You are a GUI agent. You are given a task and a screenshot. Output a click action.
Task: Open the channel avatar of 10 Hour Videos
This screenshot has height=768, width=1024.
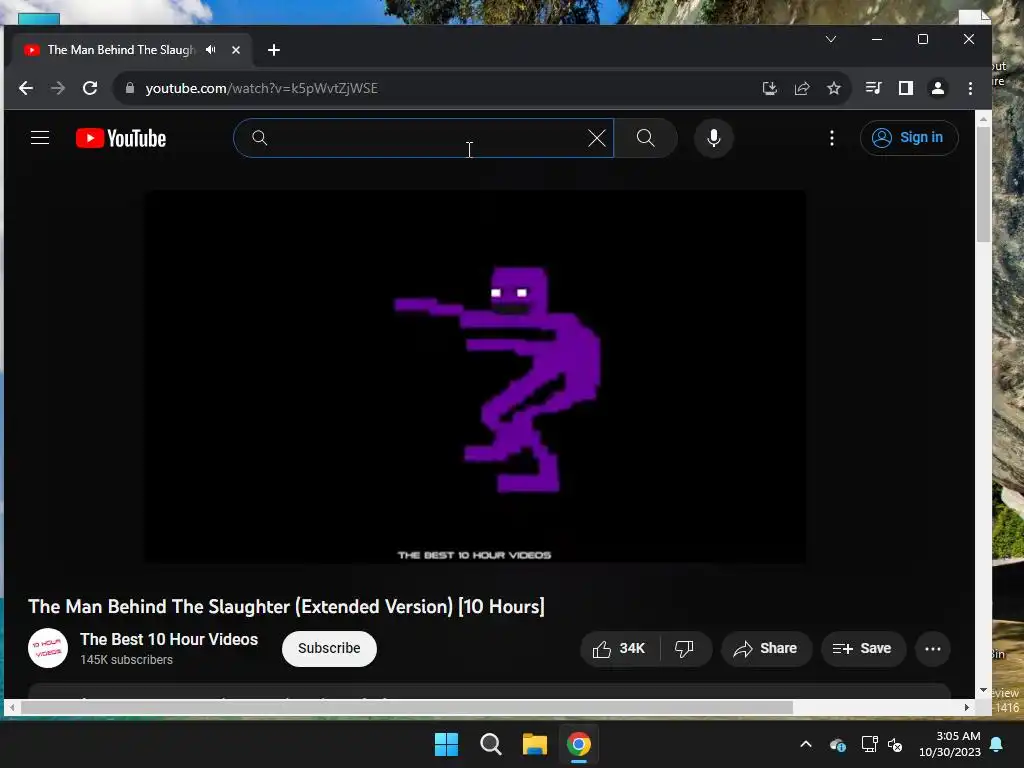(48, 648)
